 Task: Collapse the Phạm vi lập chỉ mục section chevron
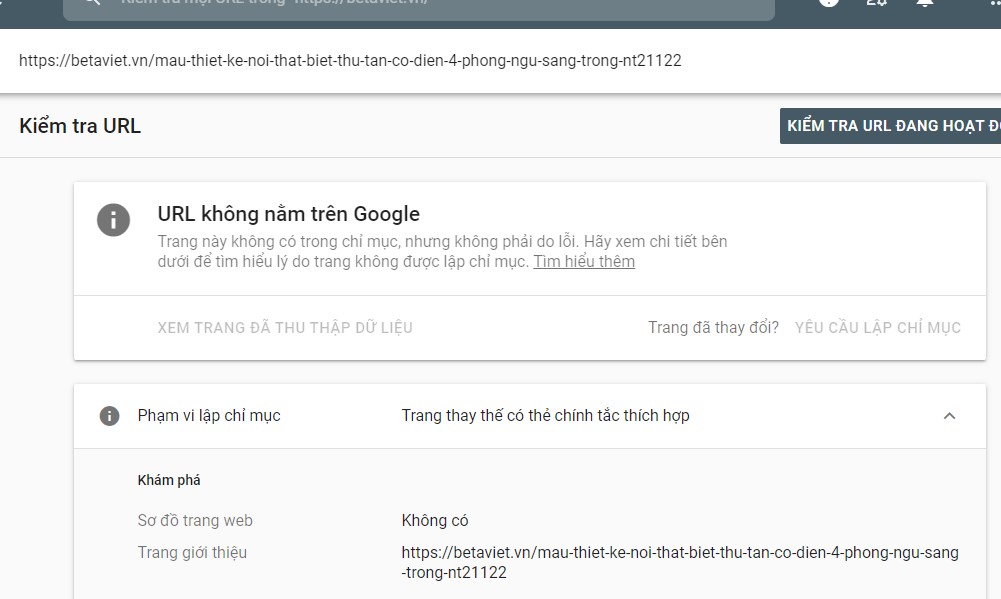[949, 416]
